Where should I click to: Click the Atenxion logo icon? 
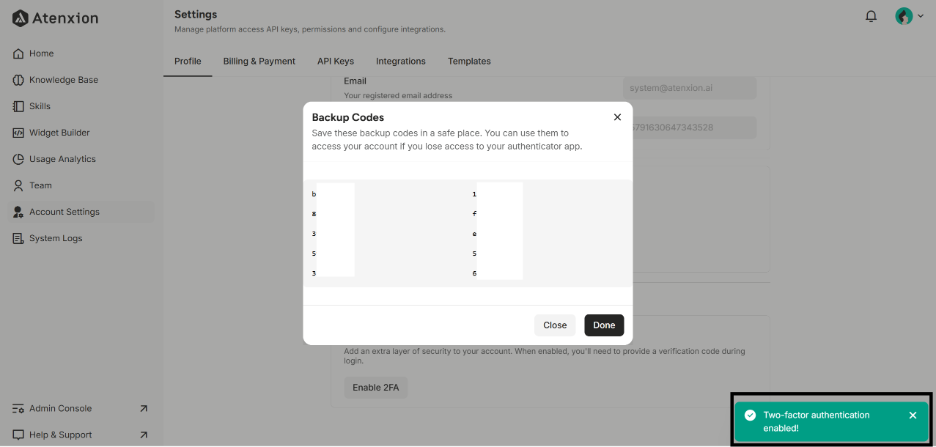point(20,19)
